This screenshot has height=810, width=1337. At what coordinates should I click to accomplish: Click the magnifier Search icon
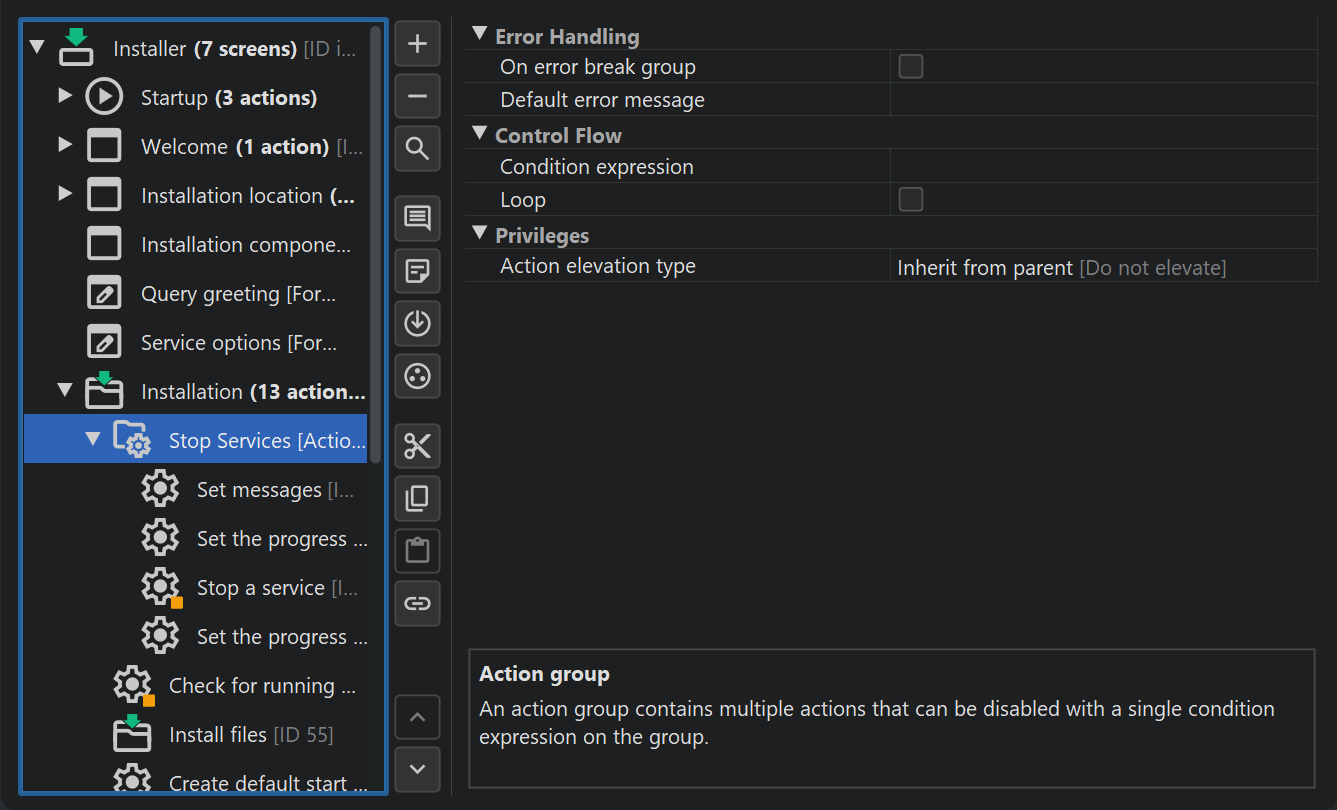pyautogui.click(x=418, y=149)
